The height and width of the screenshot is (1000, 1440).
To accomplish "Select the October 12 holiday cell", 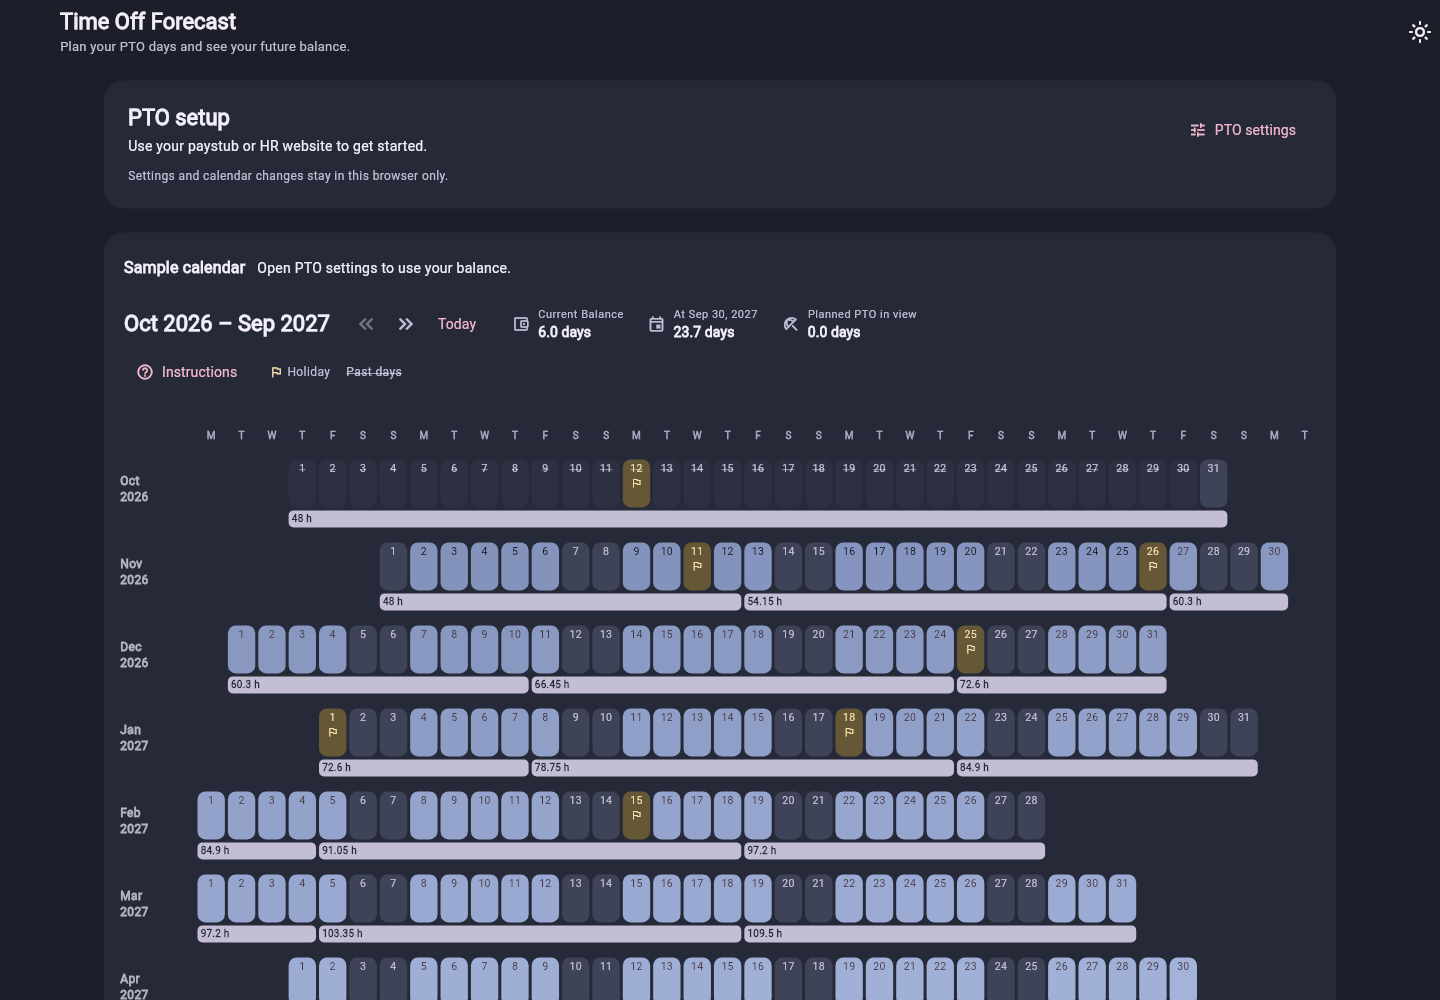I will 636,483.
